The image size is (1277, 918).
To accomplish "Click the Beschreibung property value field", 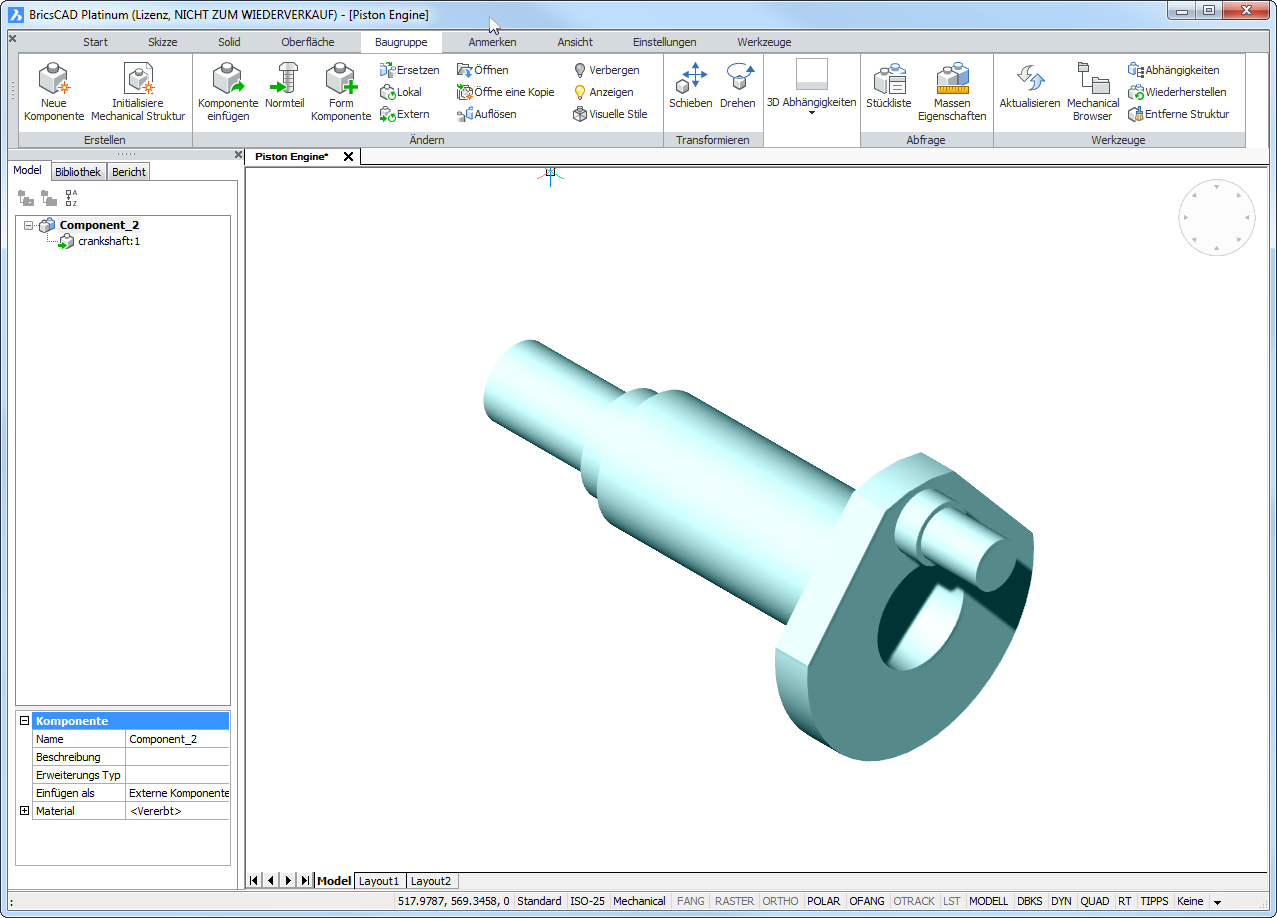I will coord(177,757).
